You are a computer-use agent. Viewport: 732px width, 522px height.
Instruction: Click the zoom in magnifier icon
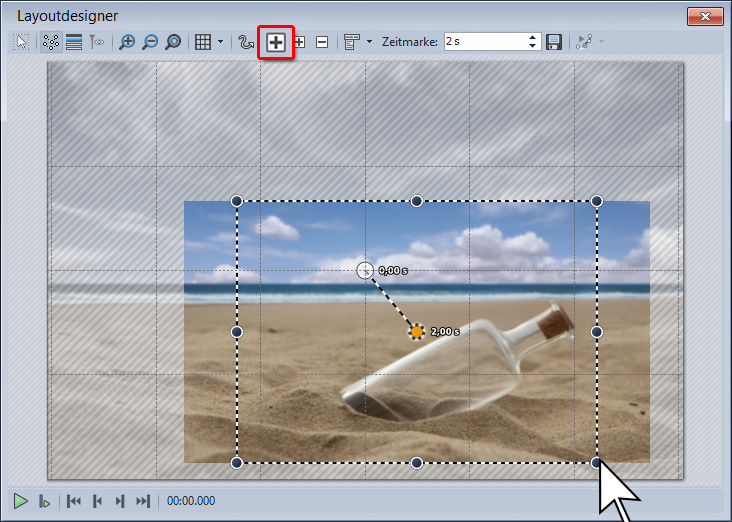127,42
